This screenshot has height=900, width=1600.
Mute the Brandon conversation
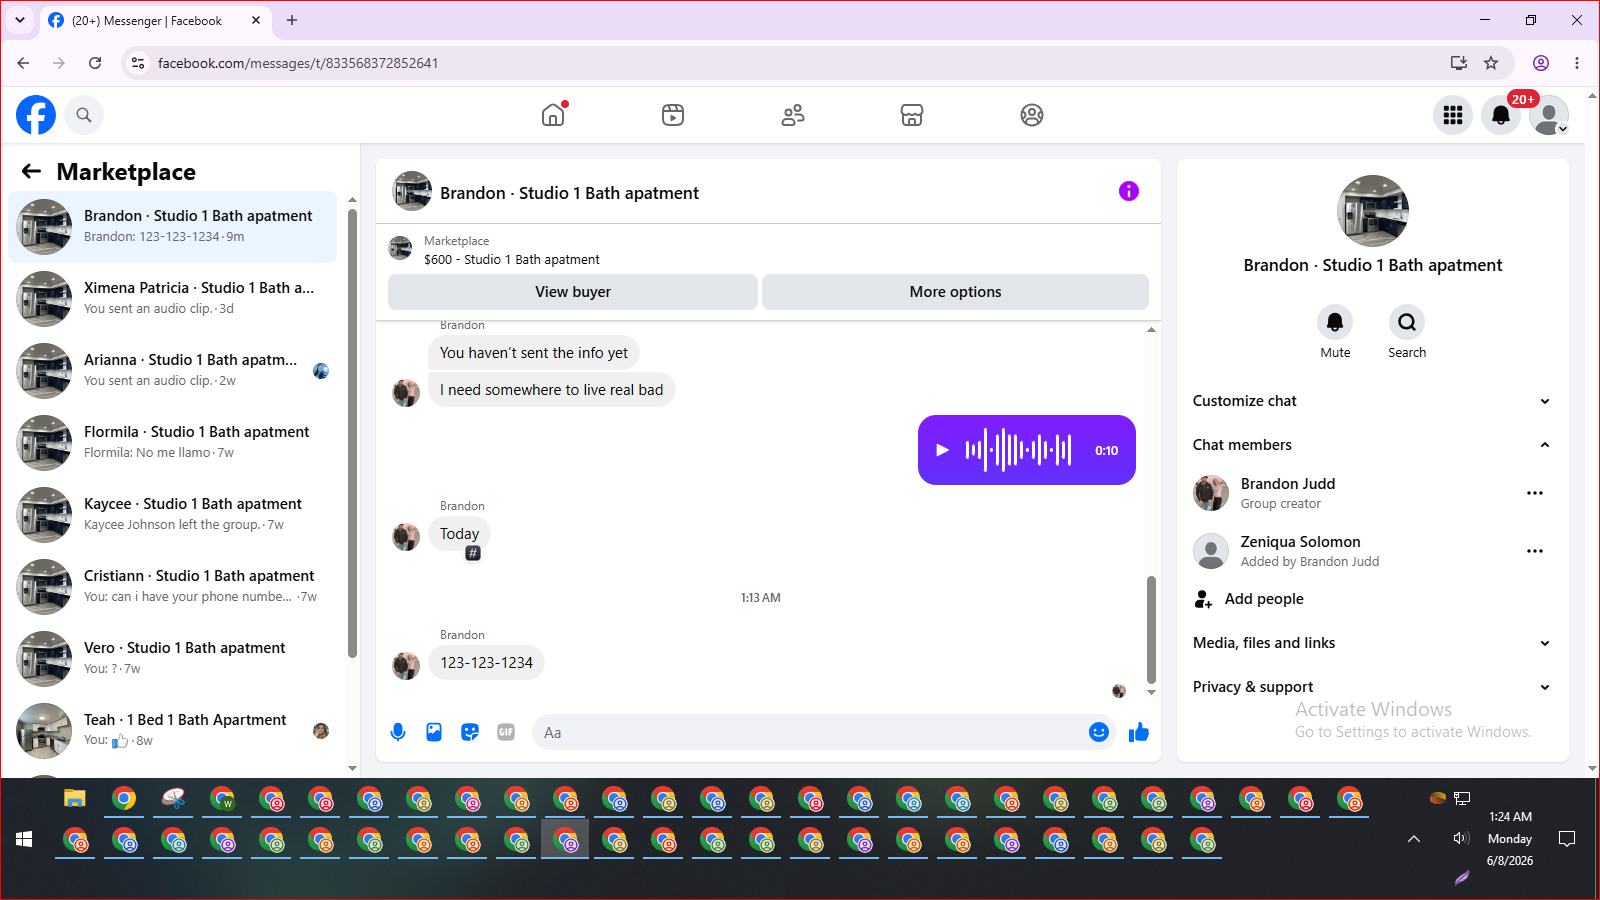click(1335, 322)
